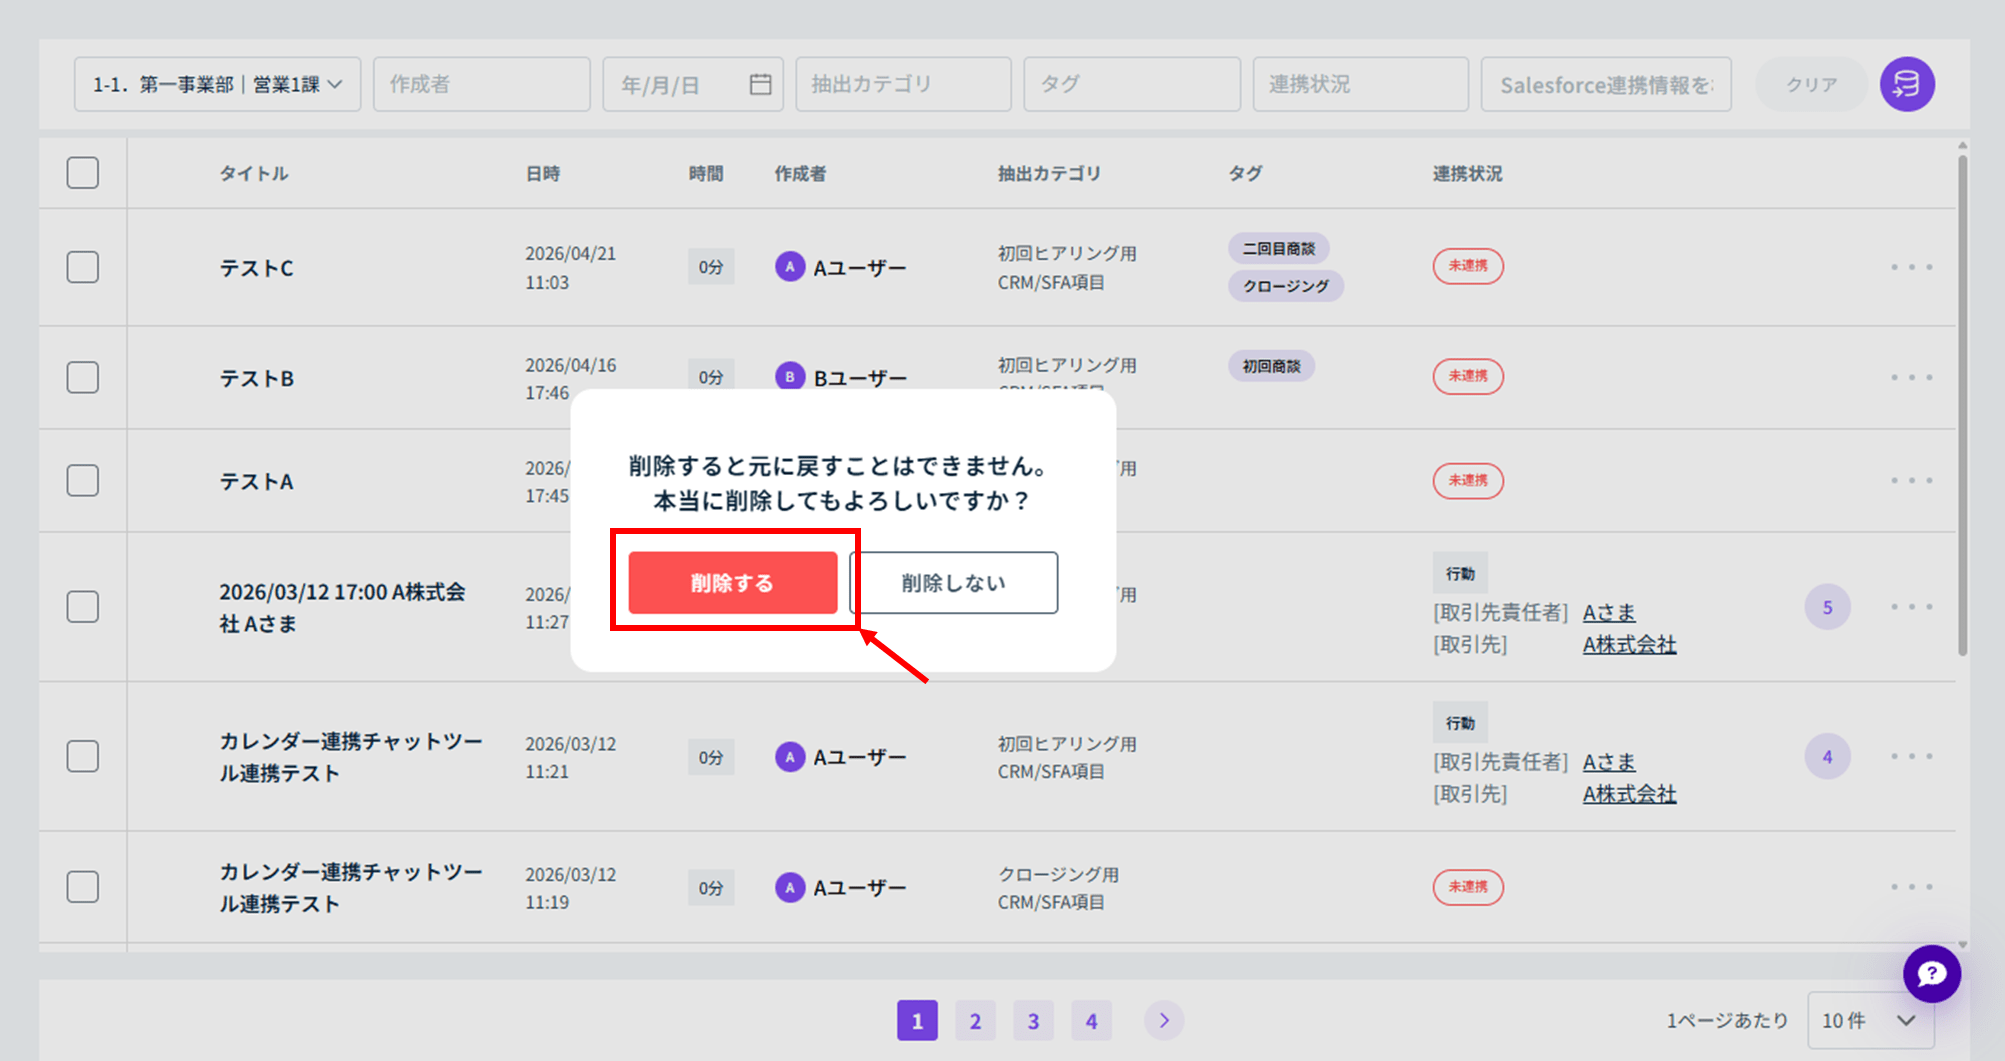2005x1061 pixels.
Task: Click the purple badge showing 4
Action: [x=1827, y=757]
